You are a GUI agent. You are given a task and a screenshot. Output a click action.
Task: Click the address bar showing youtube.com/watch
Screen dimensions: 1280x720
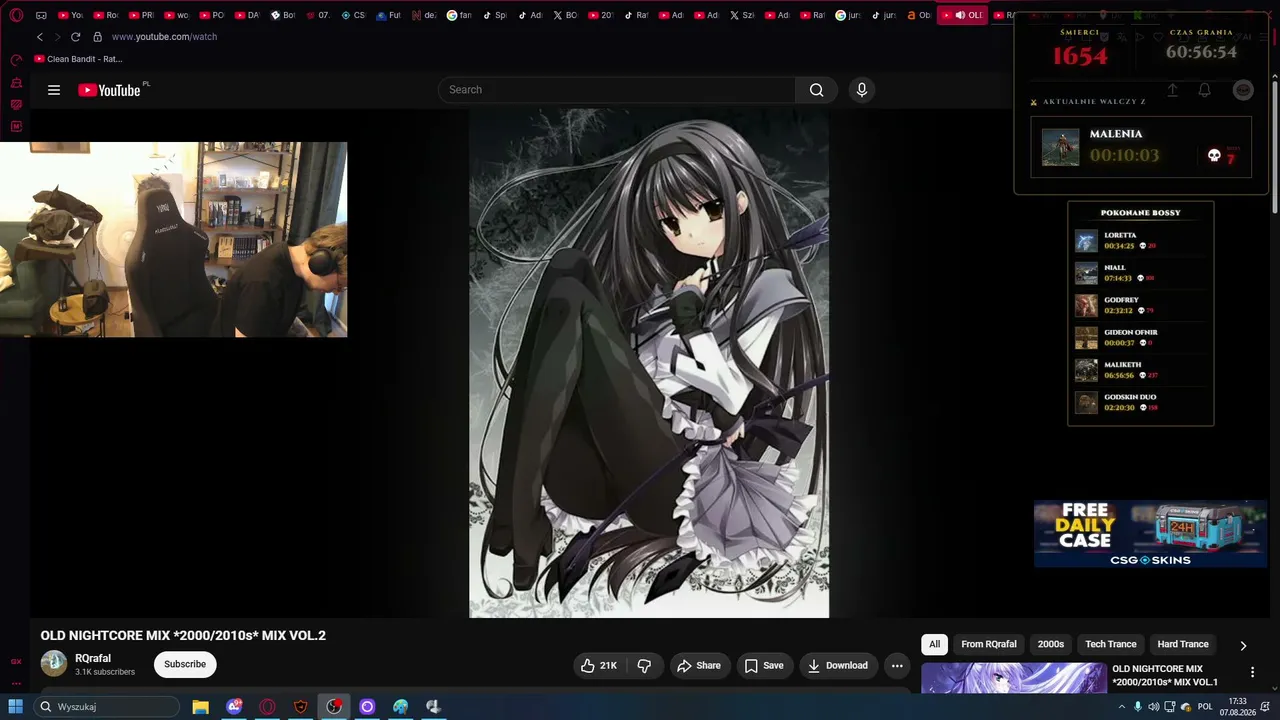tap(164, 37)
